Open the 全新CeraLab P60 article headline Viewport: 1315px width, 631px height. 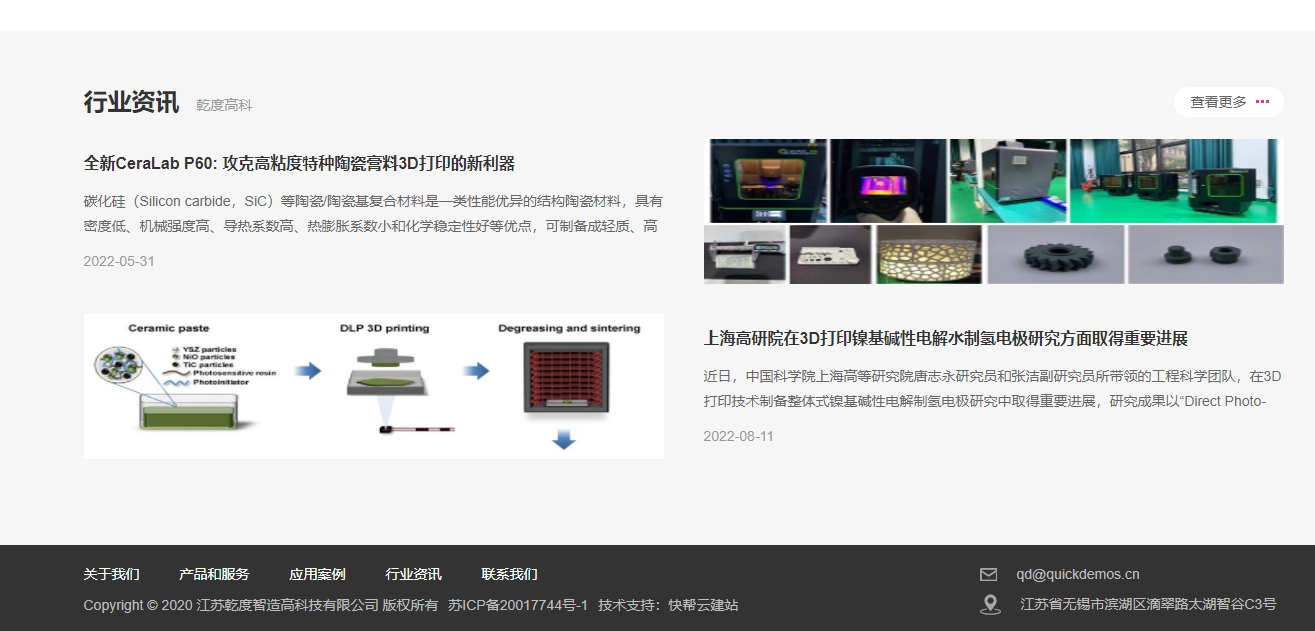tap(302, 164)
